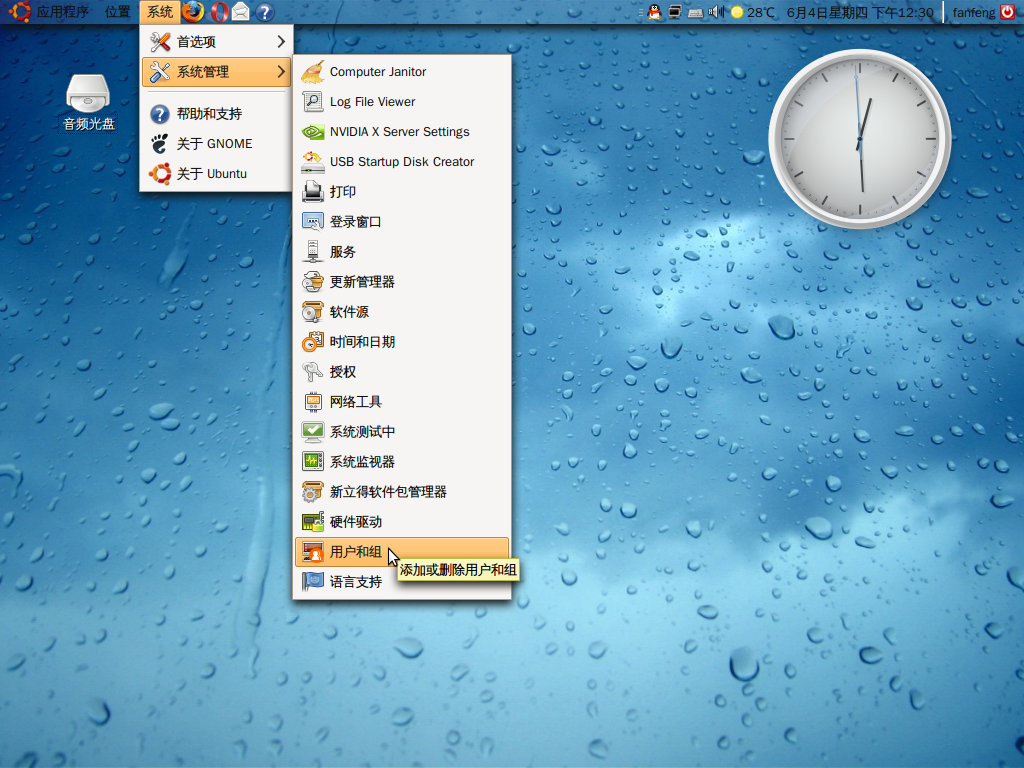The width and height of the screenshot is (1024, 768).
Task: Click the clock icon next to 时间和日期
Action: [313, 342]
